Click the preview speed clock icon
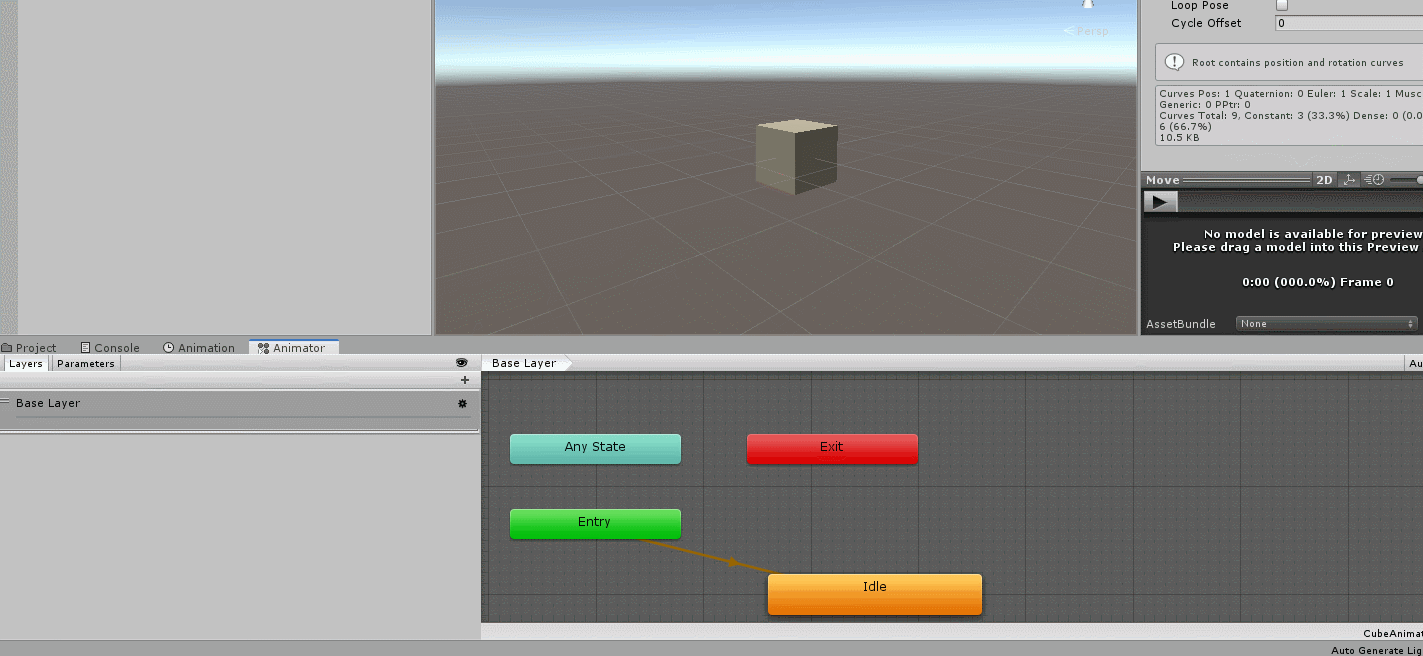 point(1375,180)
